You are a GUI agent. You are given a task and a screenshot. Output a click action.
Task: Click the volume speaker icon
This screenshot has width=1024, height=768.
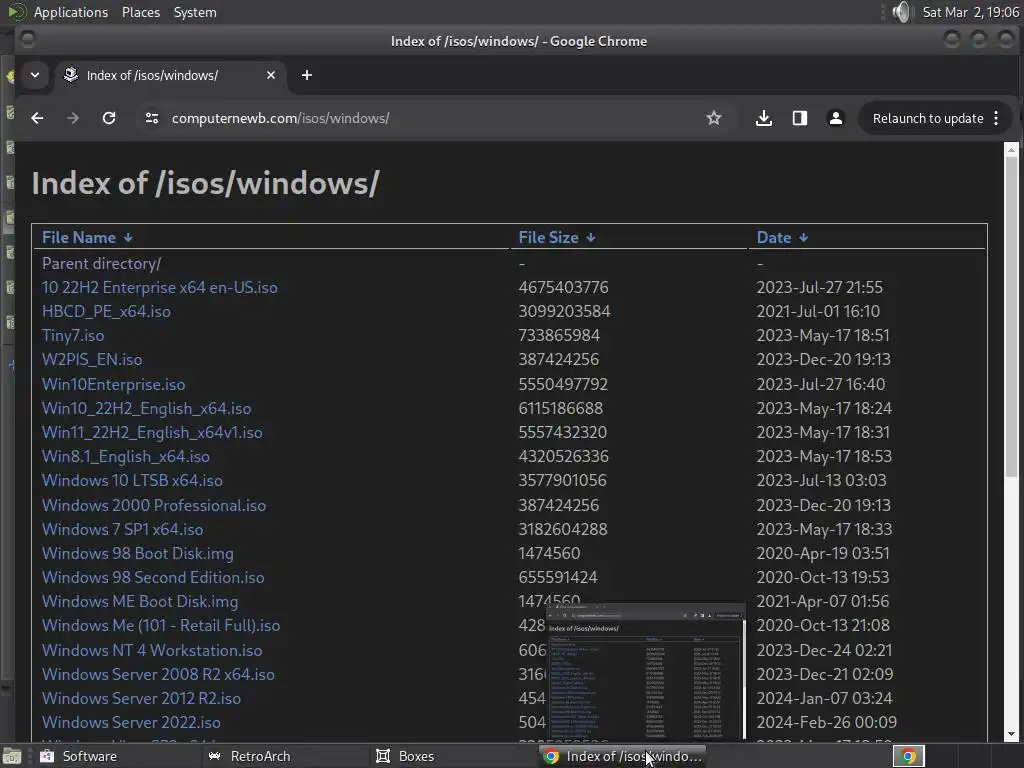[901, 12]
